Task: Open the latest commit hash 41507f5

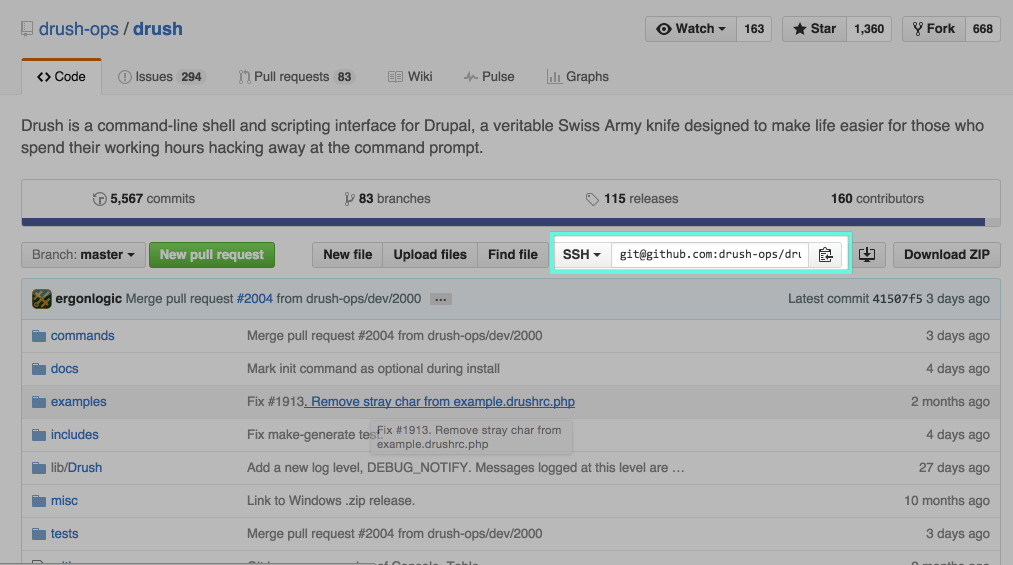Action: (x=897, y=299)
